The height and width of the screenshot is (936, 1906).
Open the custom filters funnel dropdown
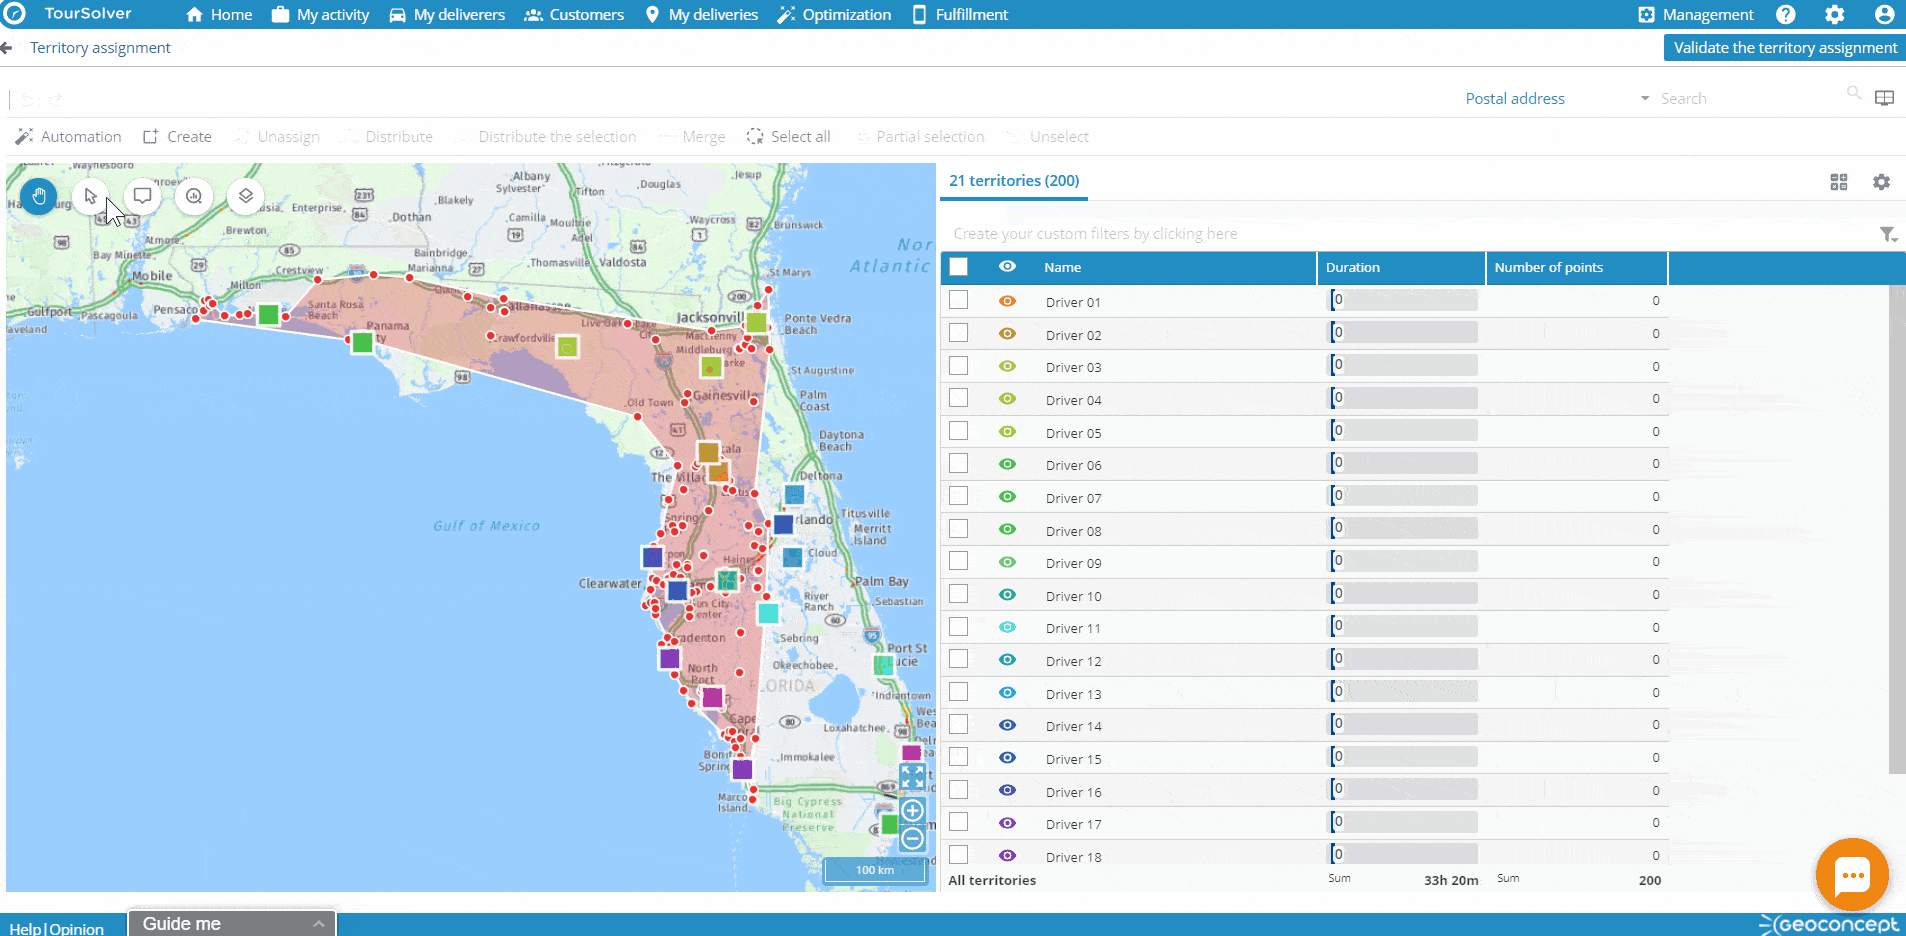1887,234
